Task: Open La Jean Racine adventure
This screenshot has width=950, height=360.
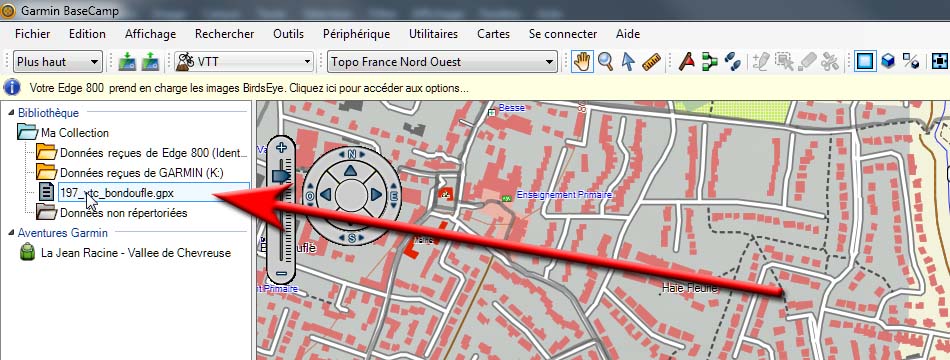Action: point(136,253)
